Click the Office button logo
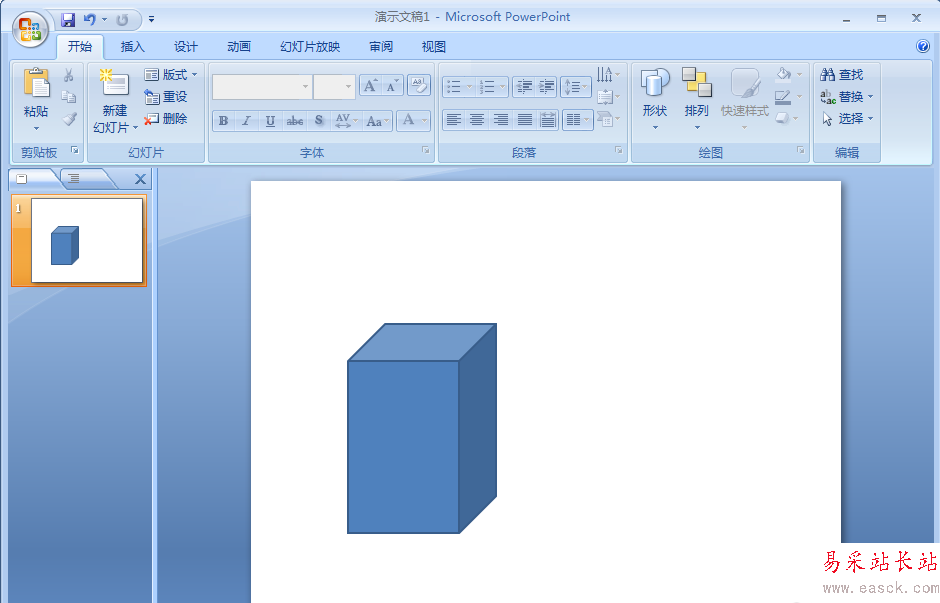940x603 pixels. (x=31, y=28)
